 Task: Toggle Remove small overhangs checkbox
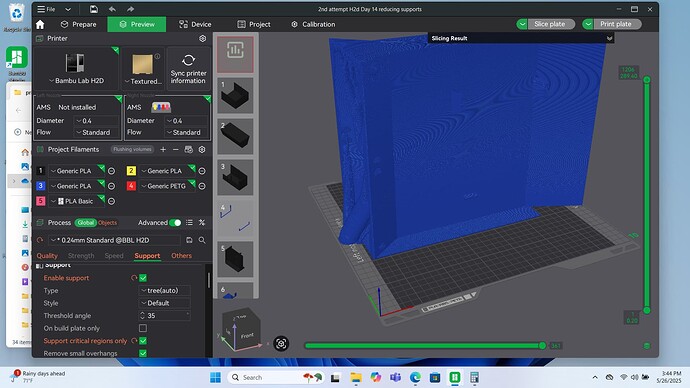pyautogui.click(x=143, y=353)
